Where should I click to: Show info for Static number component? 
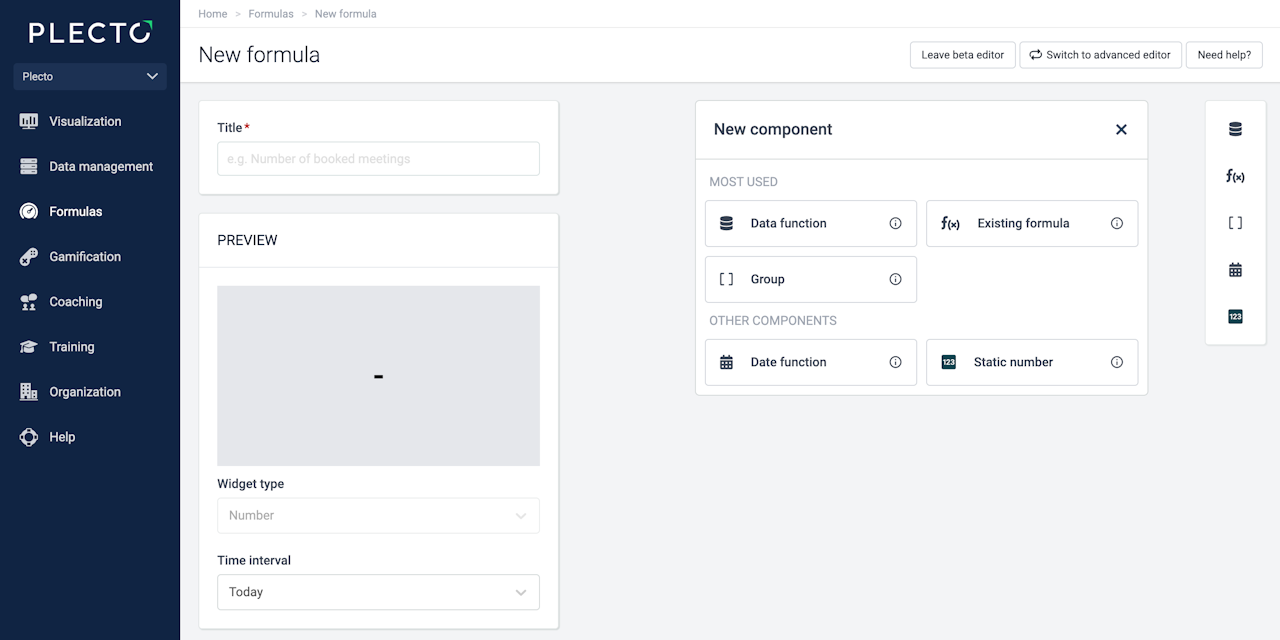(1117, 362)
